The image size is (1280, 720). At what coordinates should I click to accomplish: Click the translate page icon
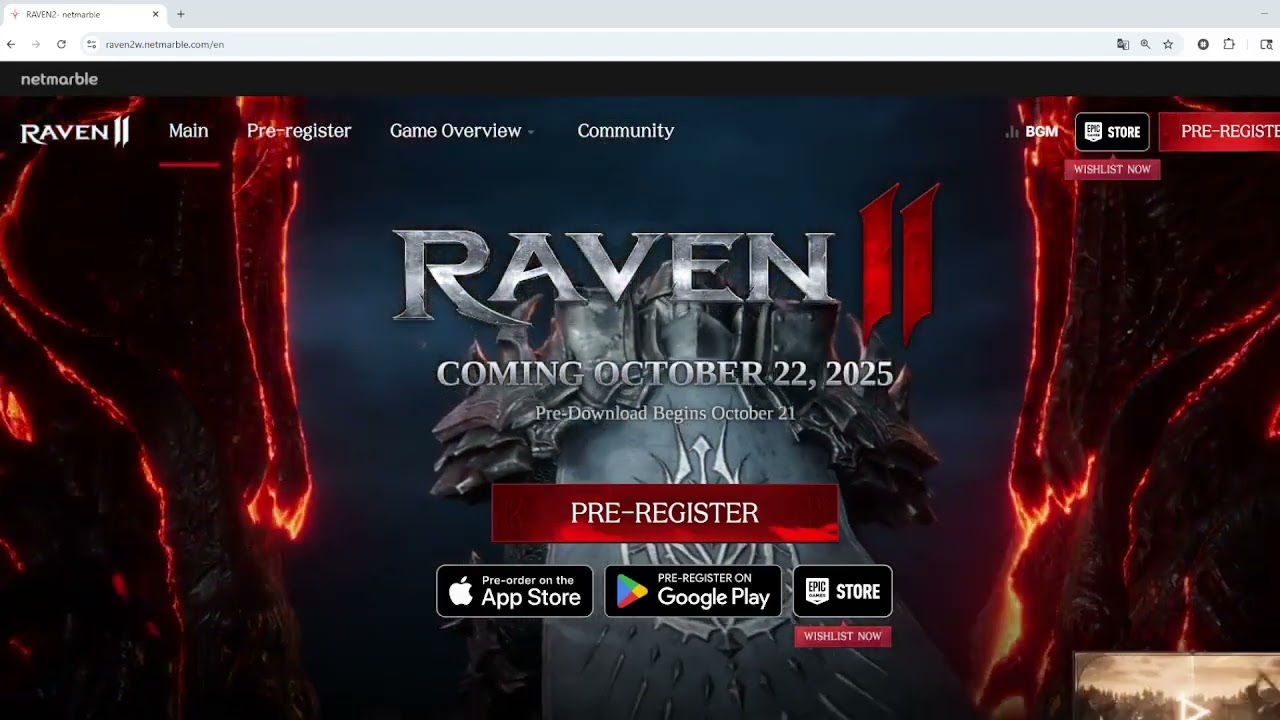click(1123, 44)
